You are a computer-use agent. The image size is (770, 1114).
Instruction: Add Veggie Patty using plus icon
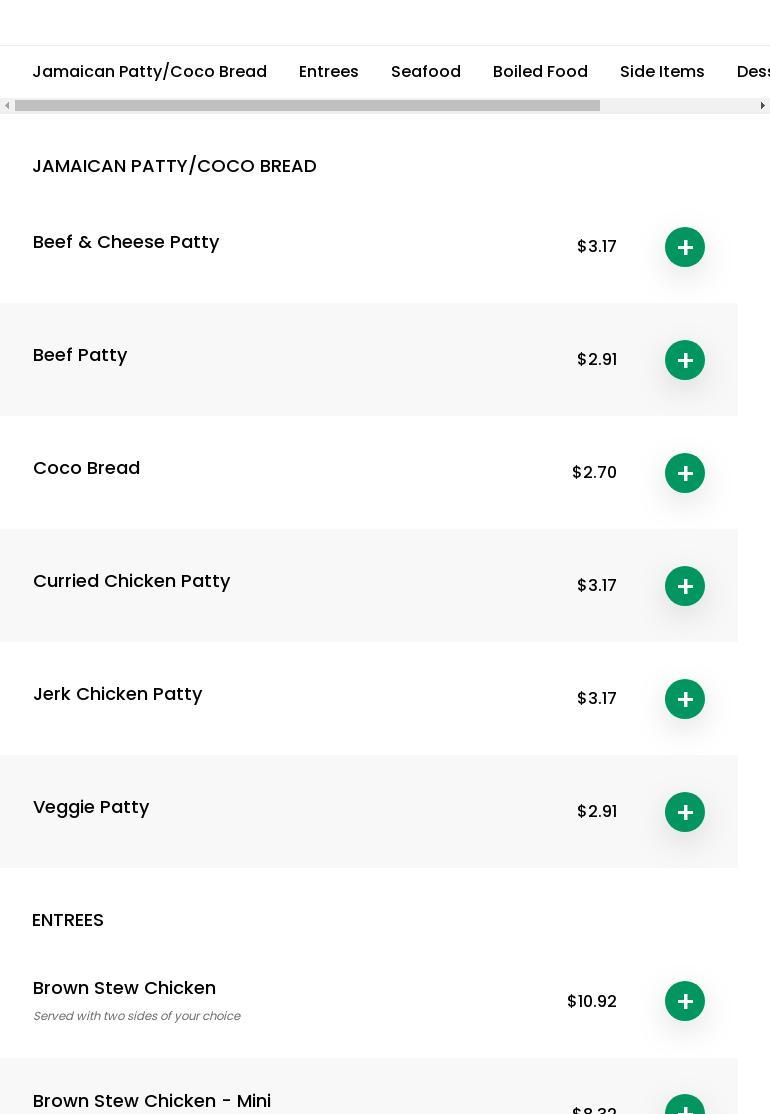(685, 812)
